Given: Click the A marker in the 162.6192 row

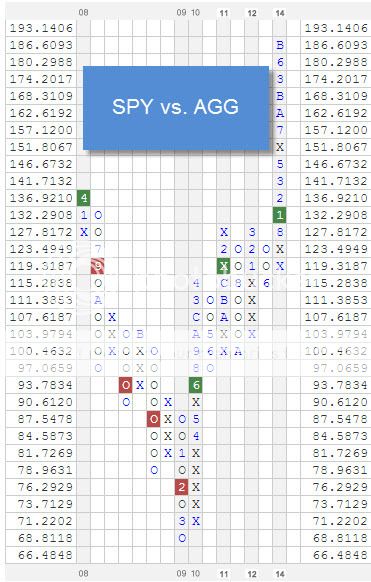Looking at the screenshot, I should [280, 113].
